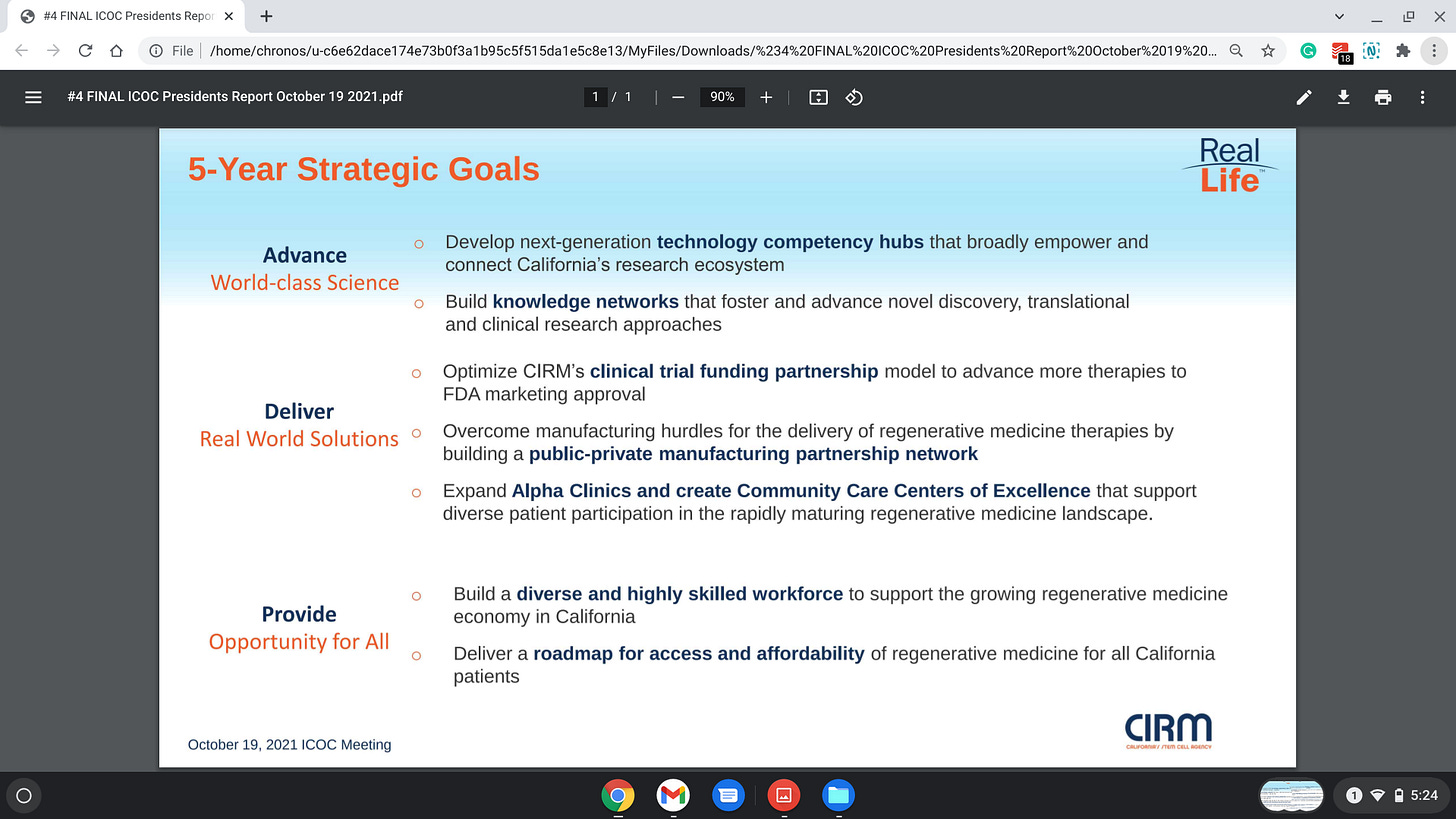1456x819 pixels.
Task: Click the notification count badge
Action: [1354, 796]
